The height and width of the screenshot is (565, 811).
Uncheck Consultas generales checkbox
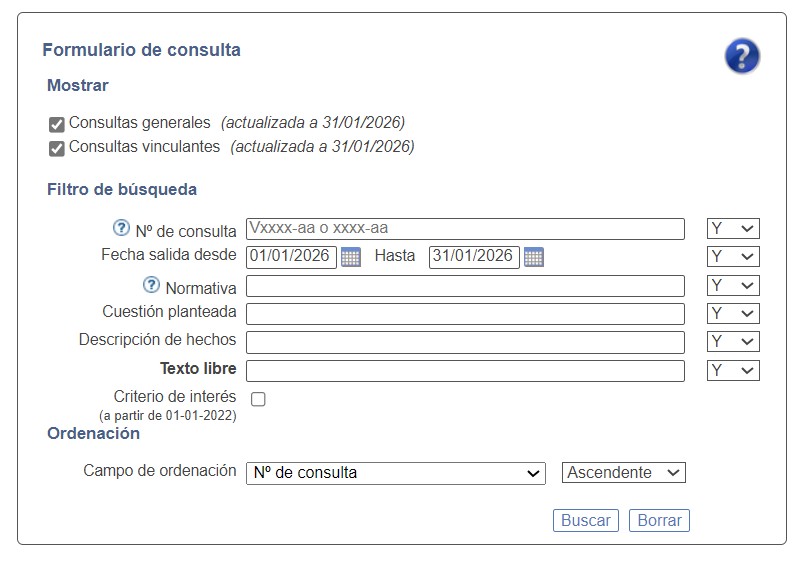pyautogui.click(x=57, y=124)
